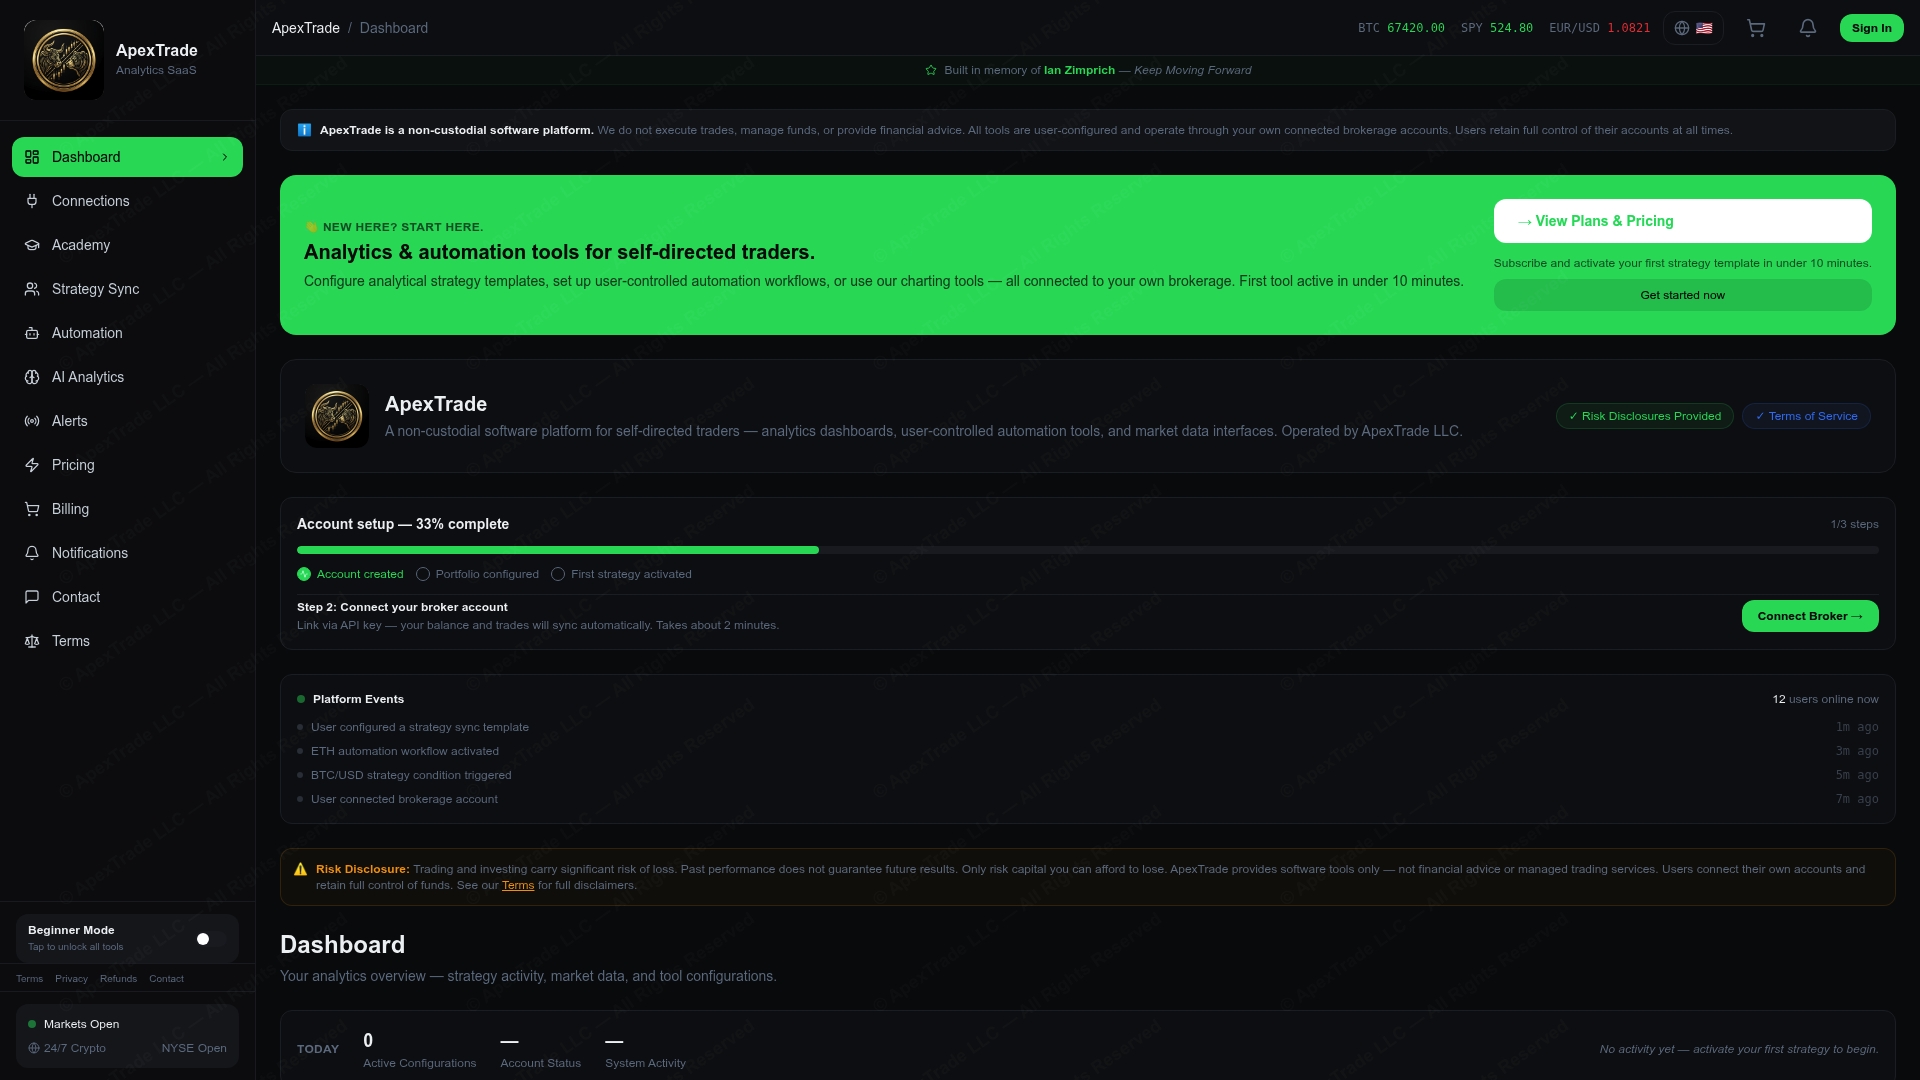Click the star icon in memorial banner

pyautogui.click(x=931, y=70)
